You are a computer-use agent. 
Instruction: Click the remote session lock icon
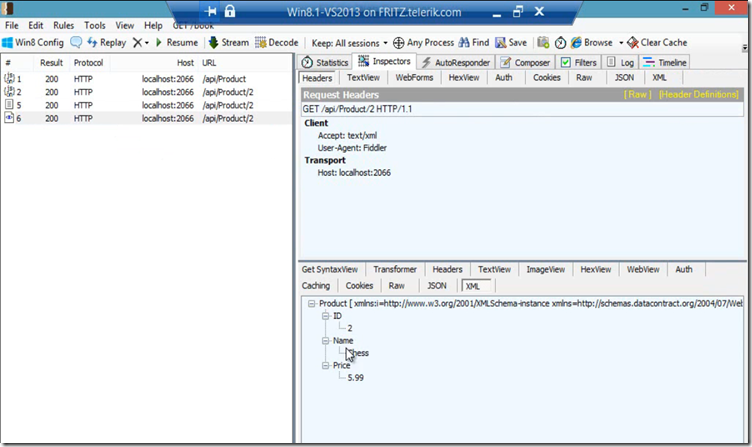(x=230, y=11)
